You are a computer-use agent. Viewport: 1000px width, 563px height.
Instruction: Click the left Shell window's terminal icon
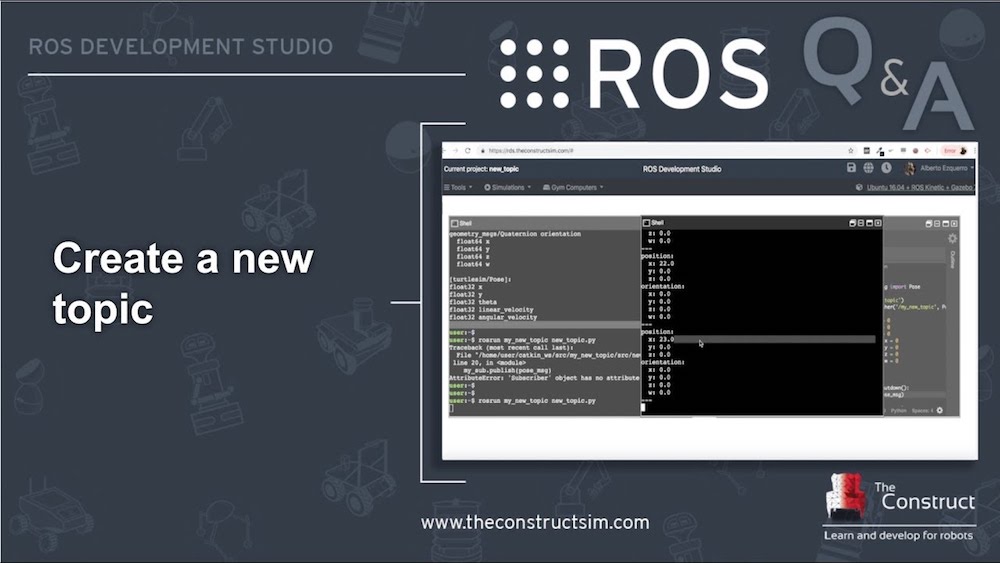pos(455,223)
